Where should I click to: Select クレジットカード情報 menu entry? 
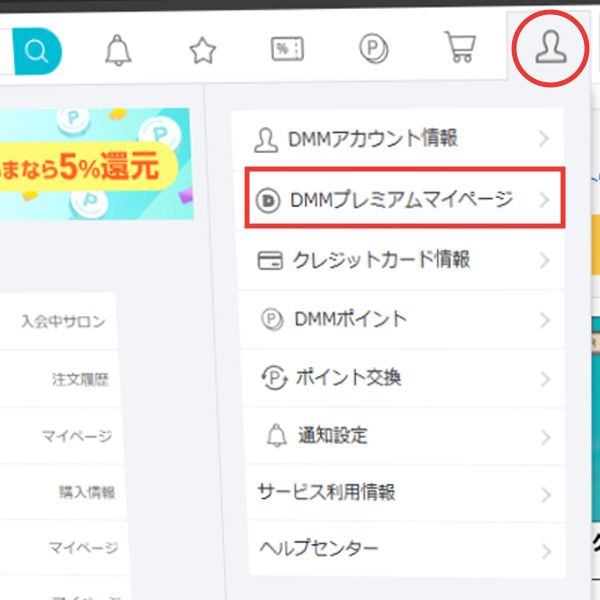401,259
